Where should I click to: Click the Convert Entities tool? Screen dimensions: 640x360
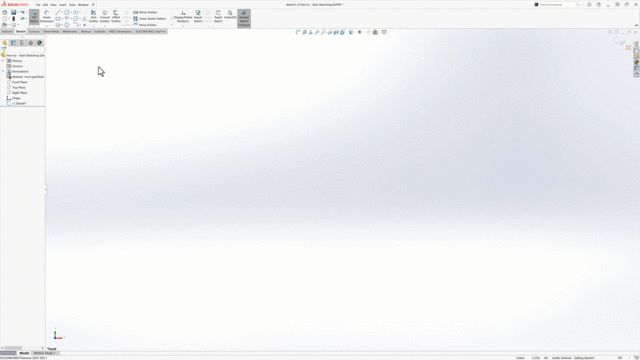tap(104, 16)
